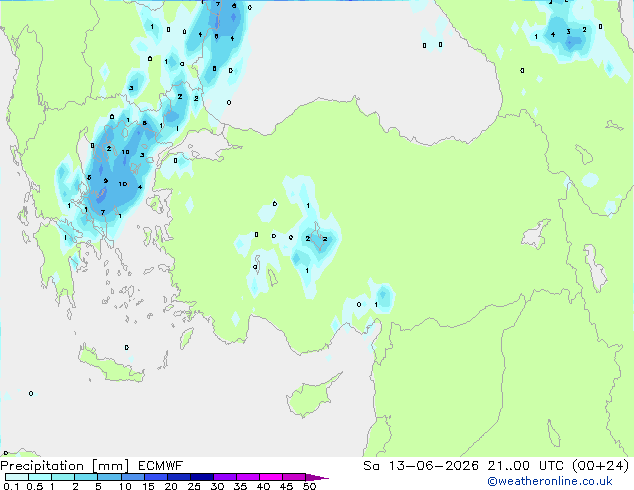634x490 pixels.
Task: Select the 5 to 10 mm legend swatch
Action: tap(110, 477)
